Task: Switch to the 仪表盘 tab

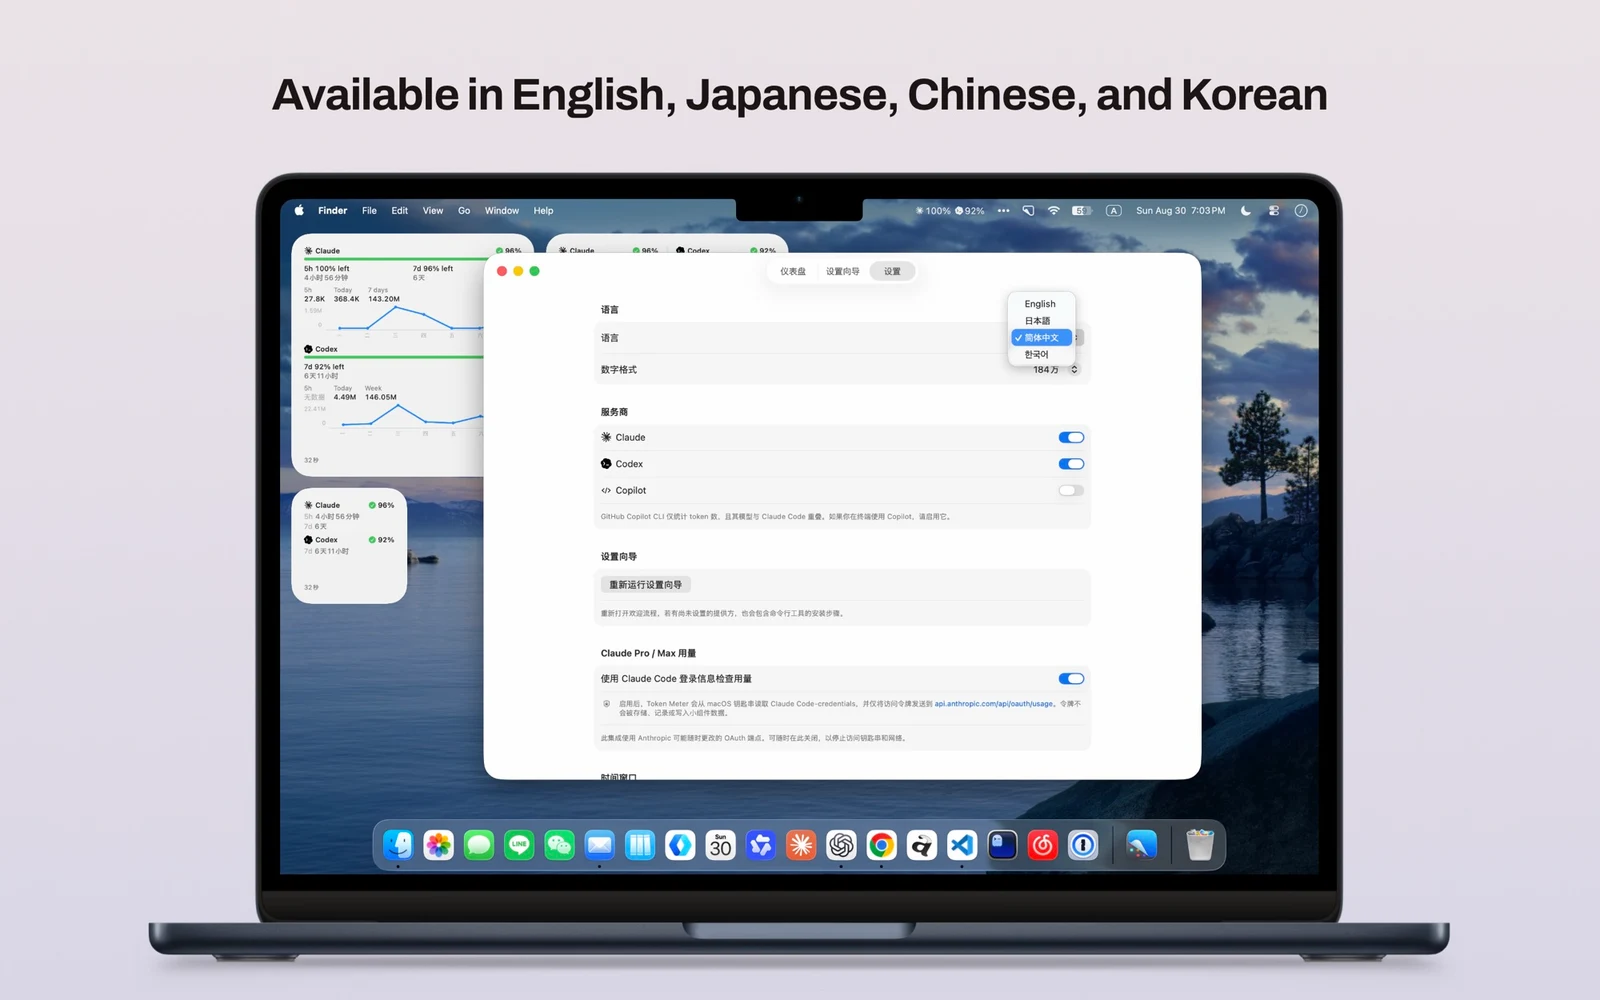Action: point(793,271)
